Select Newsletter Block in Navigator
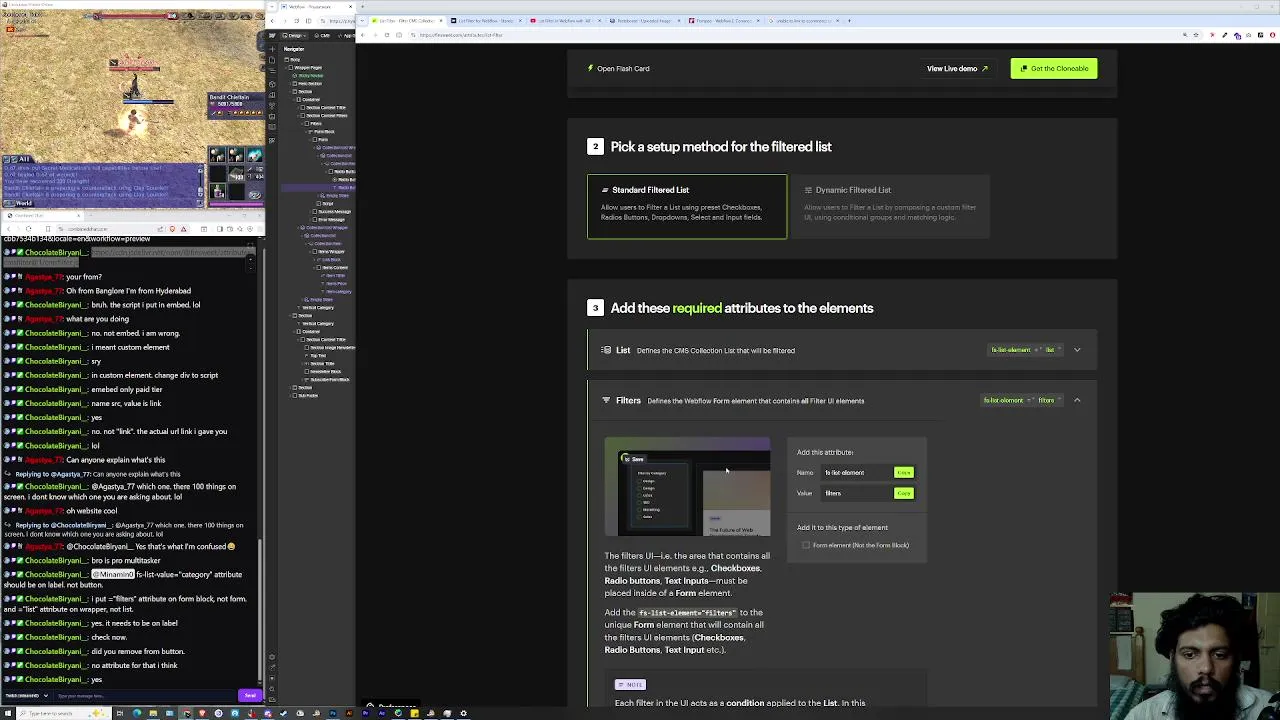Viewport: 1280px width, 720px height. coord(326,371)
